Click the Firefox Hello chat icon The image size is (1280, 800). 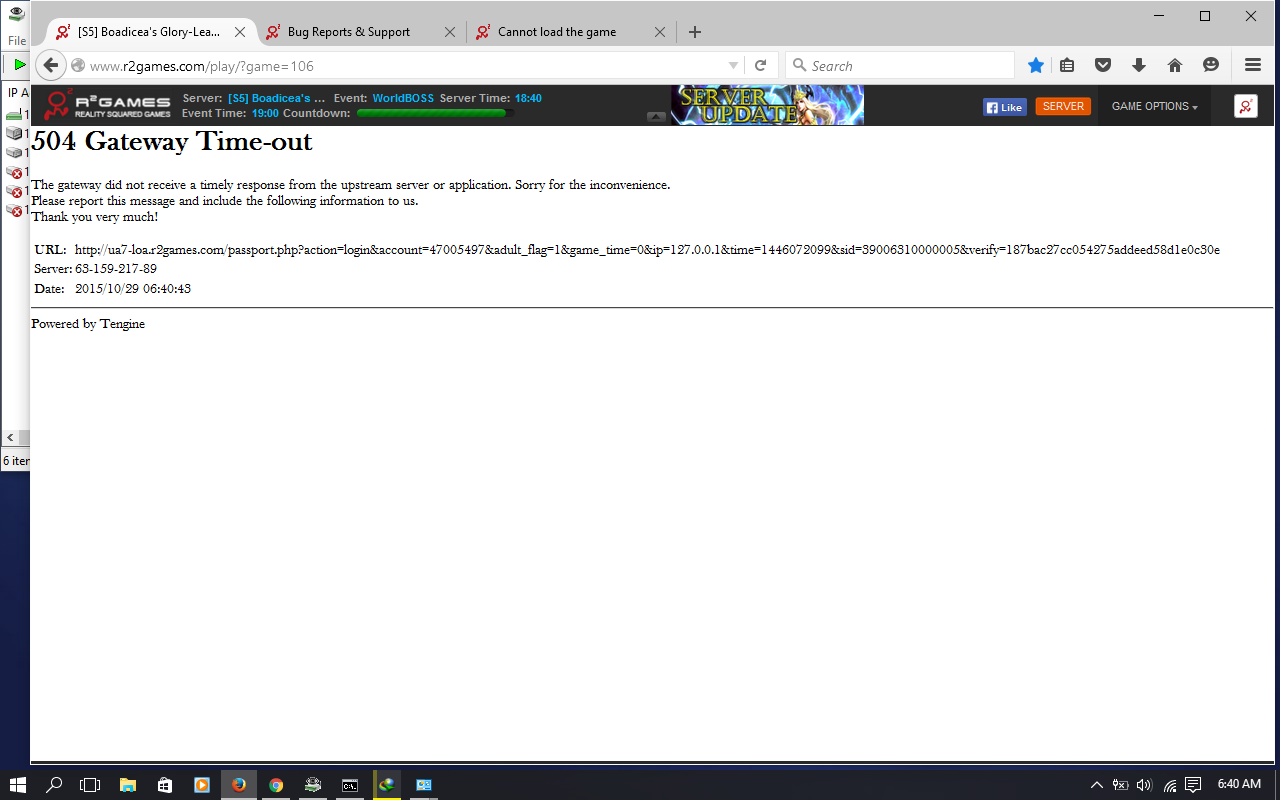coord(1211,66)
